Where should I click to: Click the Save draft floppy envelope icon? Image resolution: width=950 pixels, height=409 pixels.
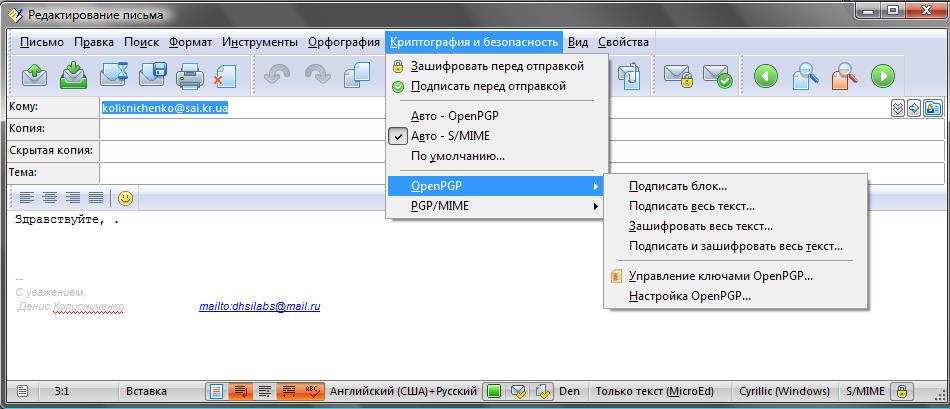point(152,76)
